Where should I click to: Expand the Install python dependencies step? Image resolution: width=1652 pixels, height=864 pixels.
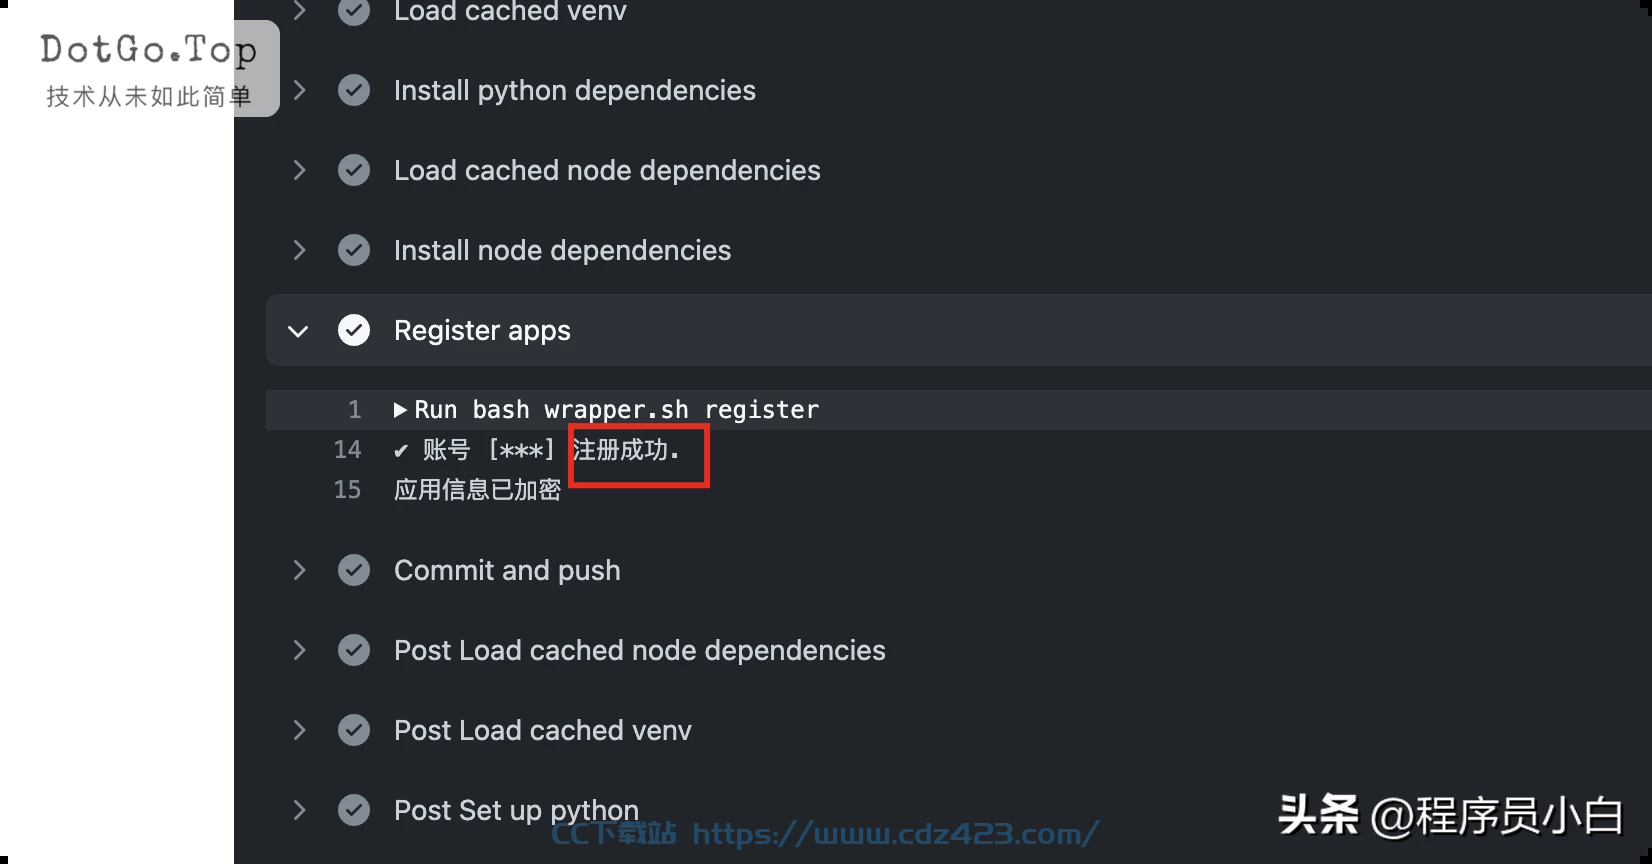point(299,90)
